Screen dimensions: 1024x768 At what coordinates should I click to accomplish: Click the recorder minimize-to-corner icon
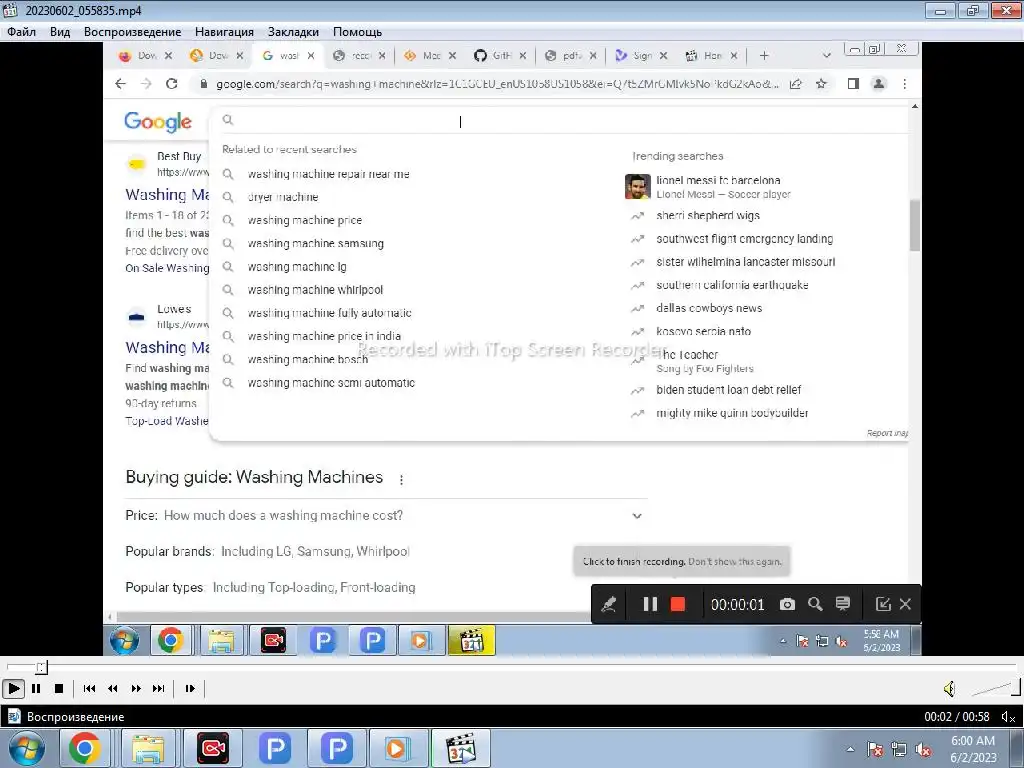tap(883, 604)
